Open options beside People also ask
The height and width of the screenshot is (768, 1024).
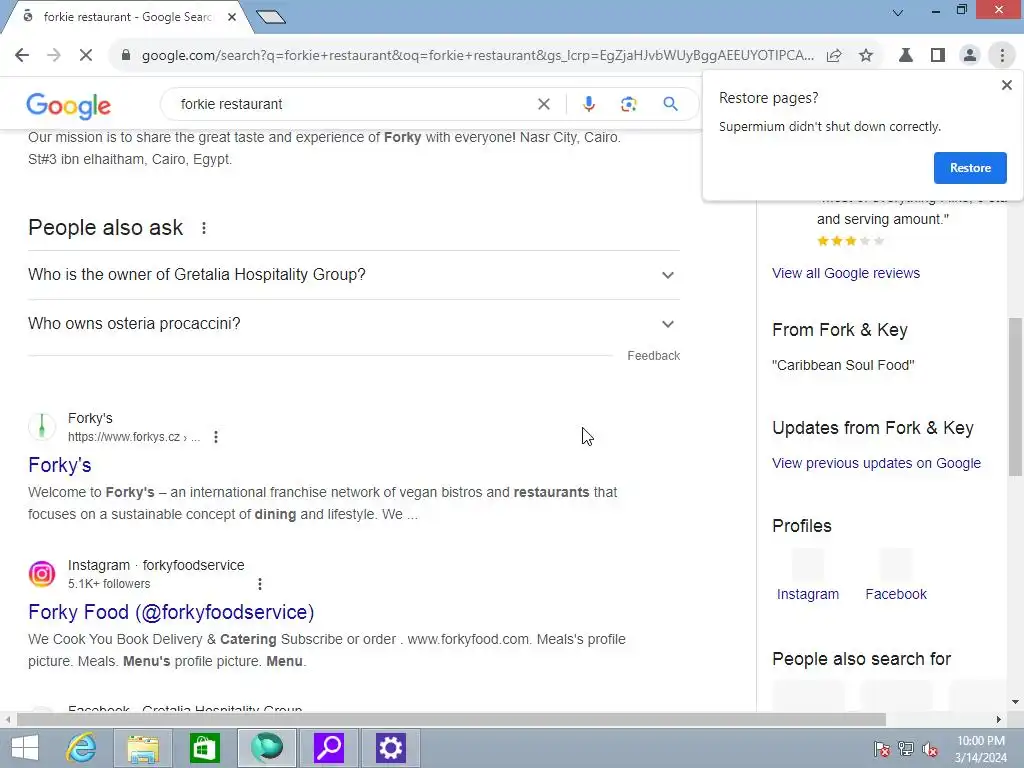pyautogui.click(x=204, y=228)
